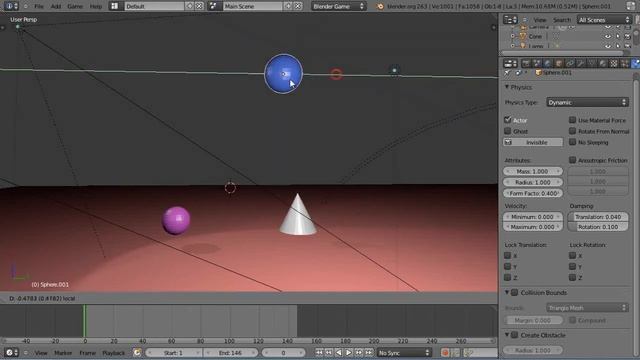Switch to the World properties tab icon
The image size is (640, 360).
click(548, 63)
